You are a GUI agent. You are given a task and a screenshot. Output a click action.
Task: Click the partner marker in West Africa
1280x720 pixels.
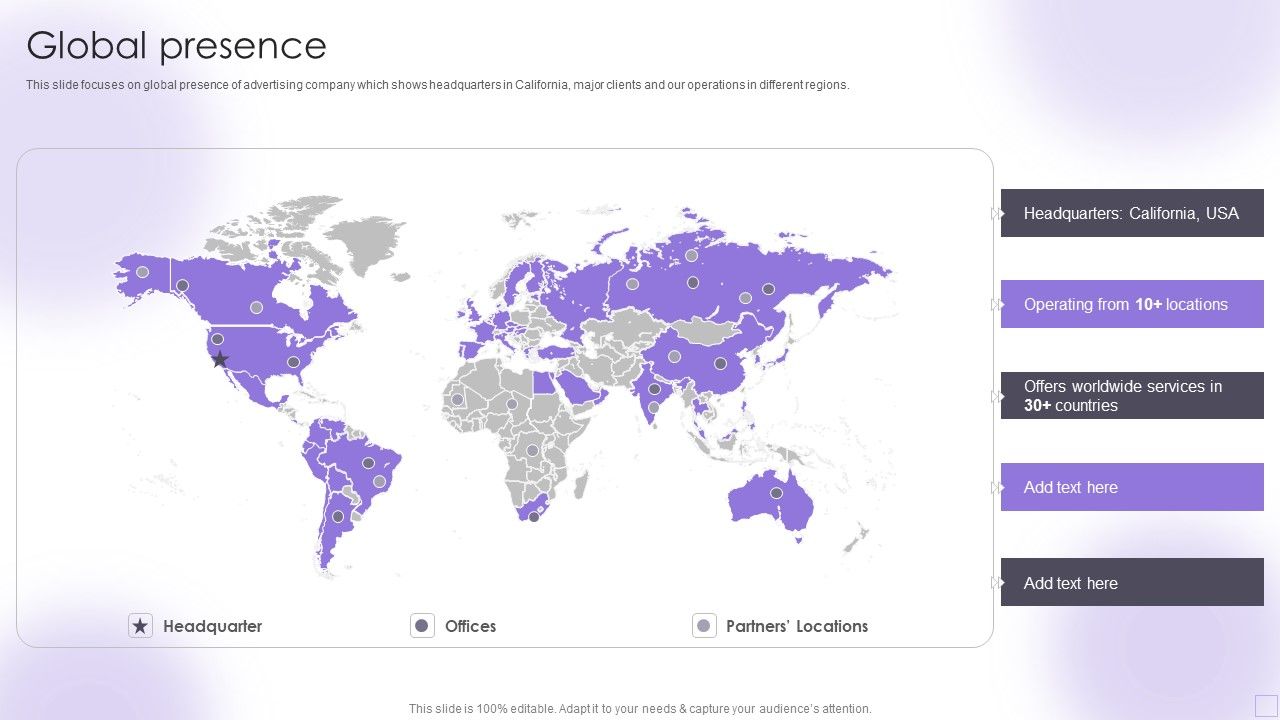click(x=457, y=399)
